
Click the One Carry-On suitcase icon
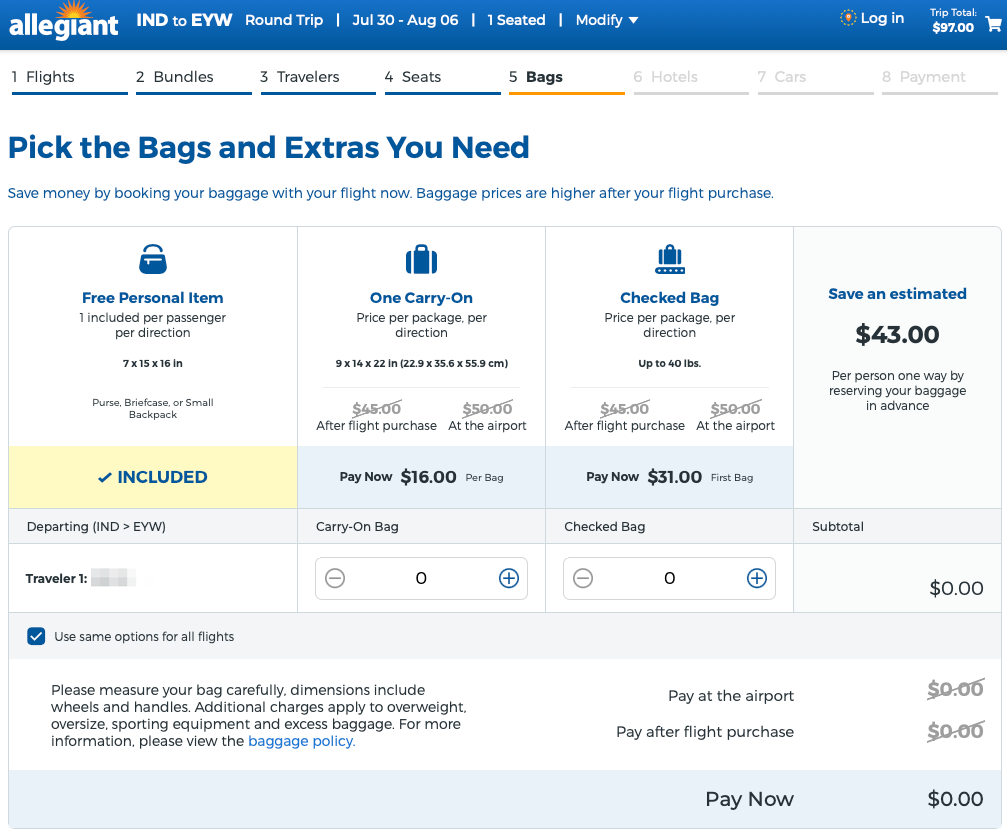pos(421,261)
